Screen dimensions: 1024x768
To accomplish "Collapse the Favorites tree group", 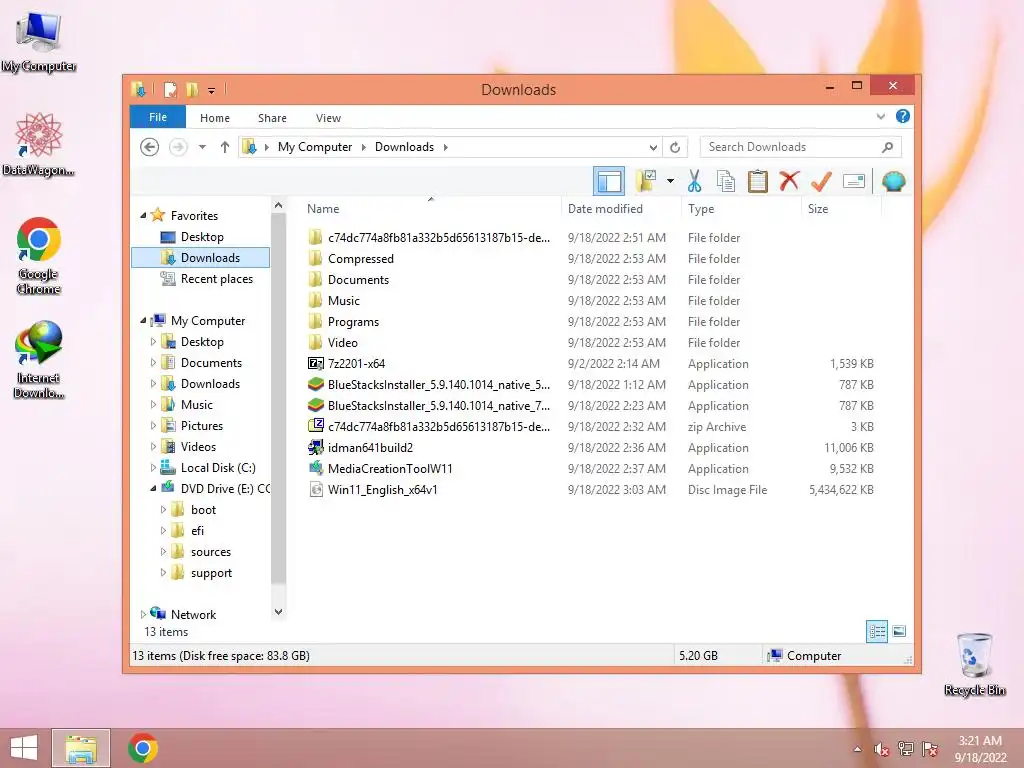I will point(143,216).
